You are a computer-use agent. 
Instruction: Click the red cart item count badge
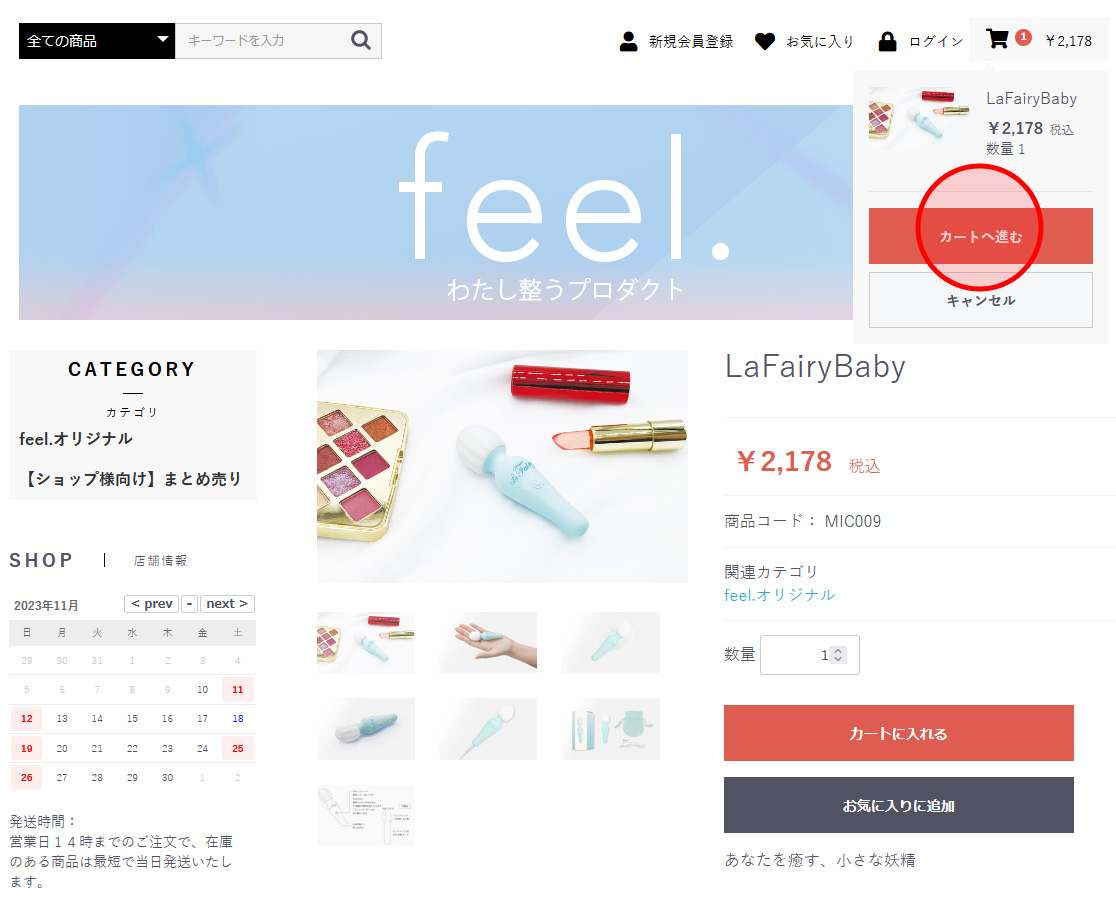click(1023, 37)
